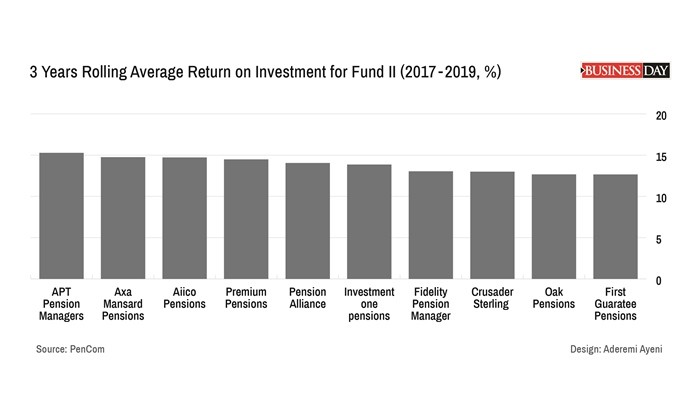Select the First Guaratee Pensions bar
Image resolution: width=700 pixels, height=400 pixels.
(x=615, y=226)
